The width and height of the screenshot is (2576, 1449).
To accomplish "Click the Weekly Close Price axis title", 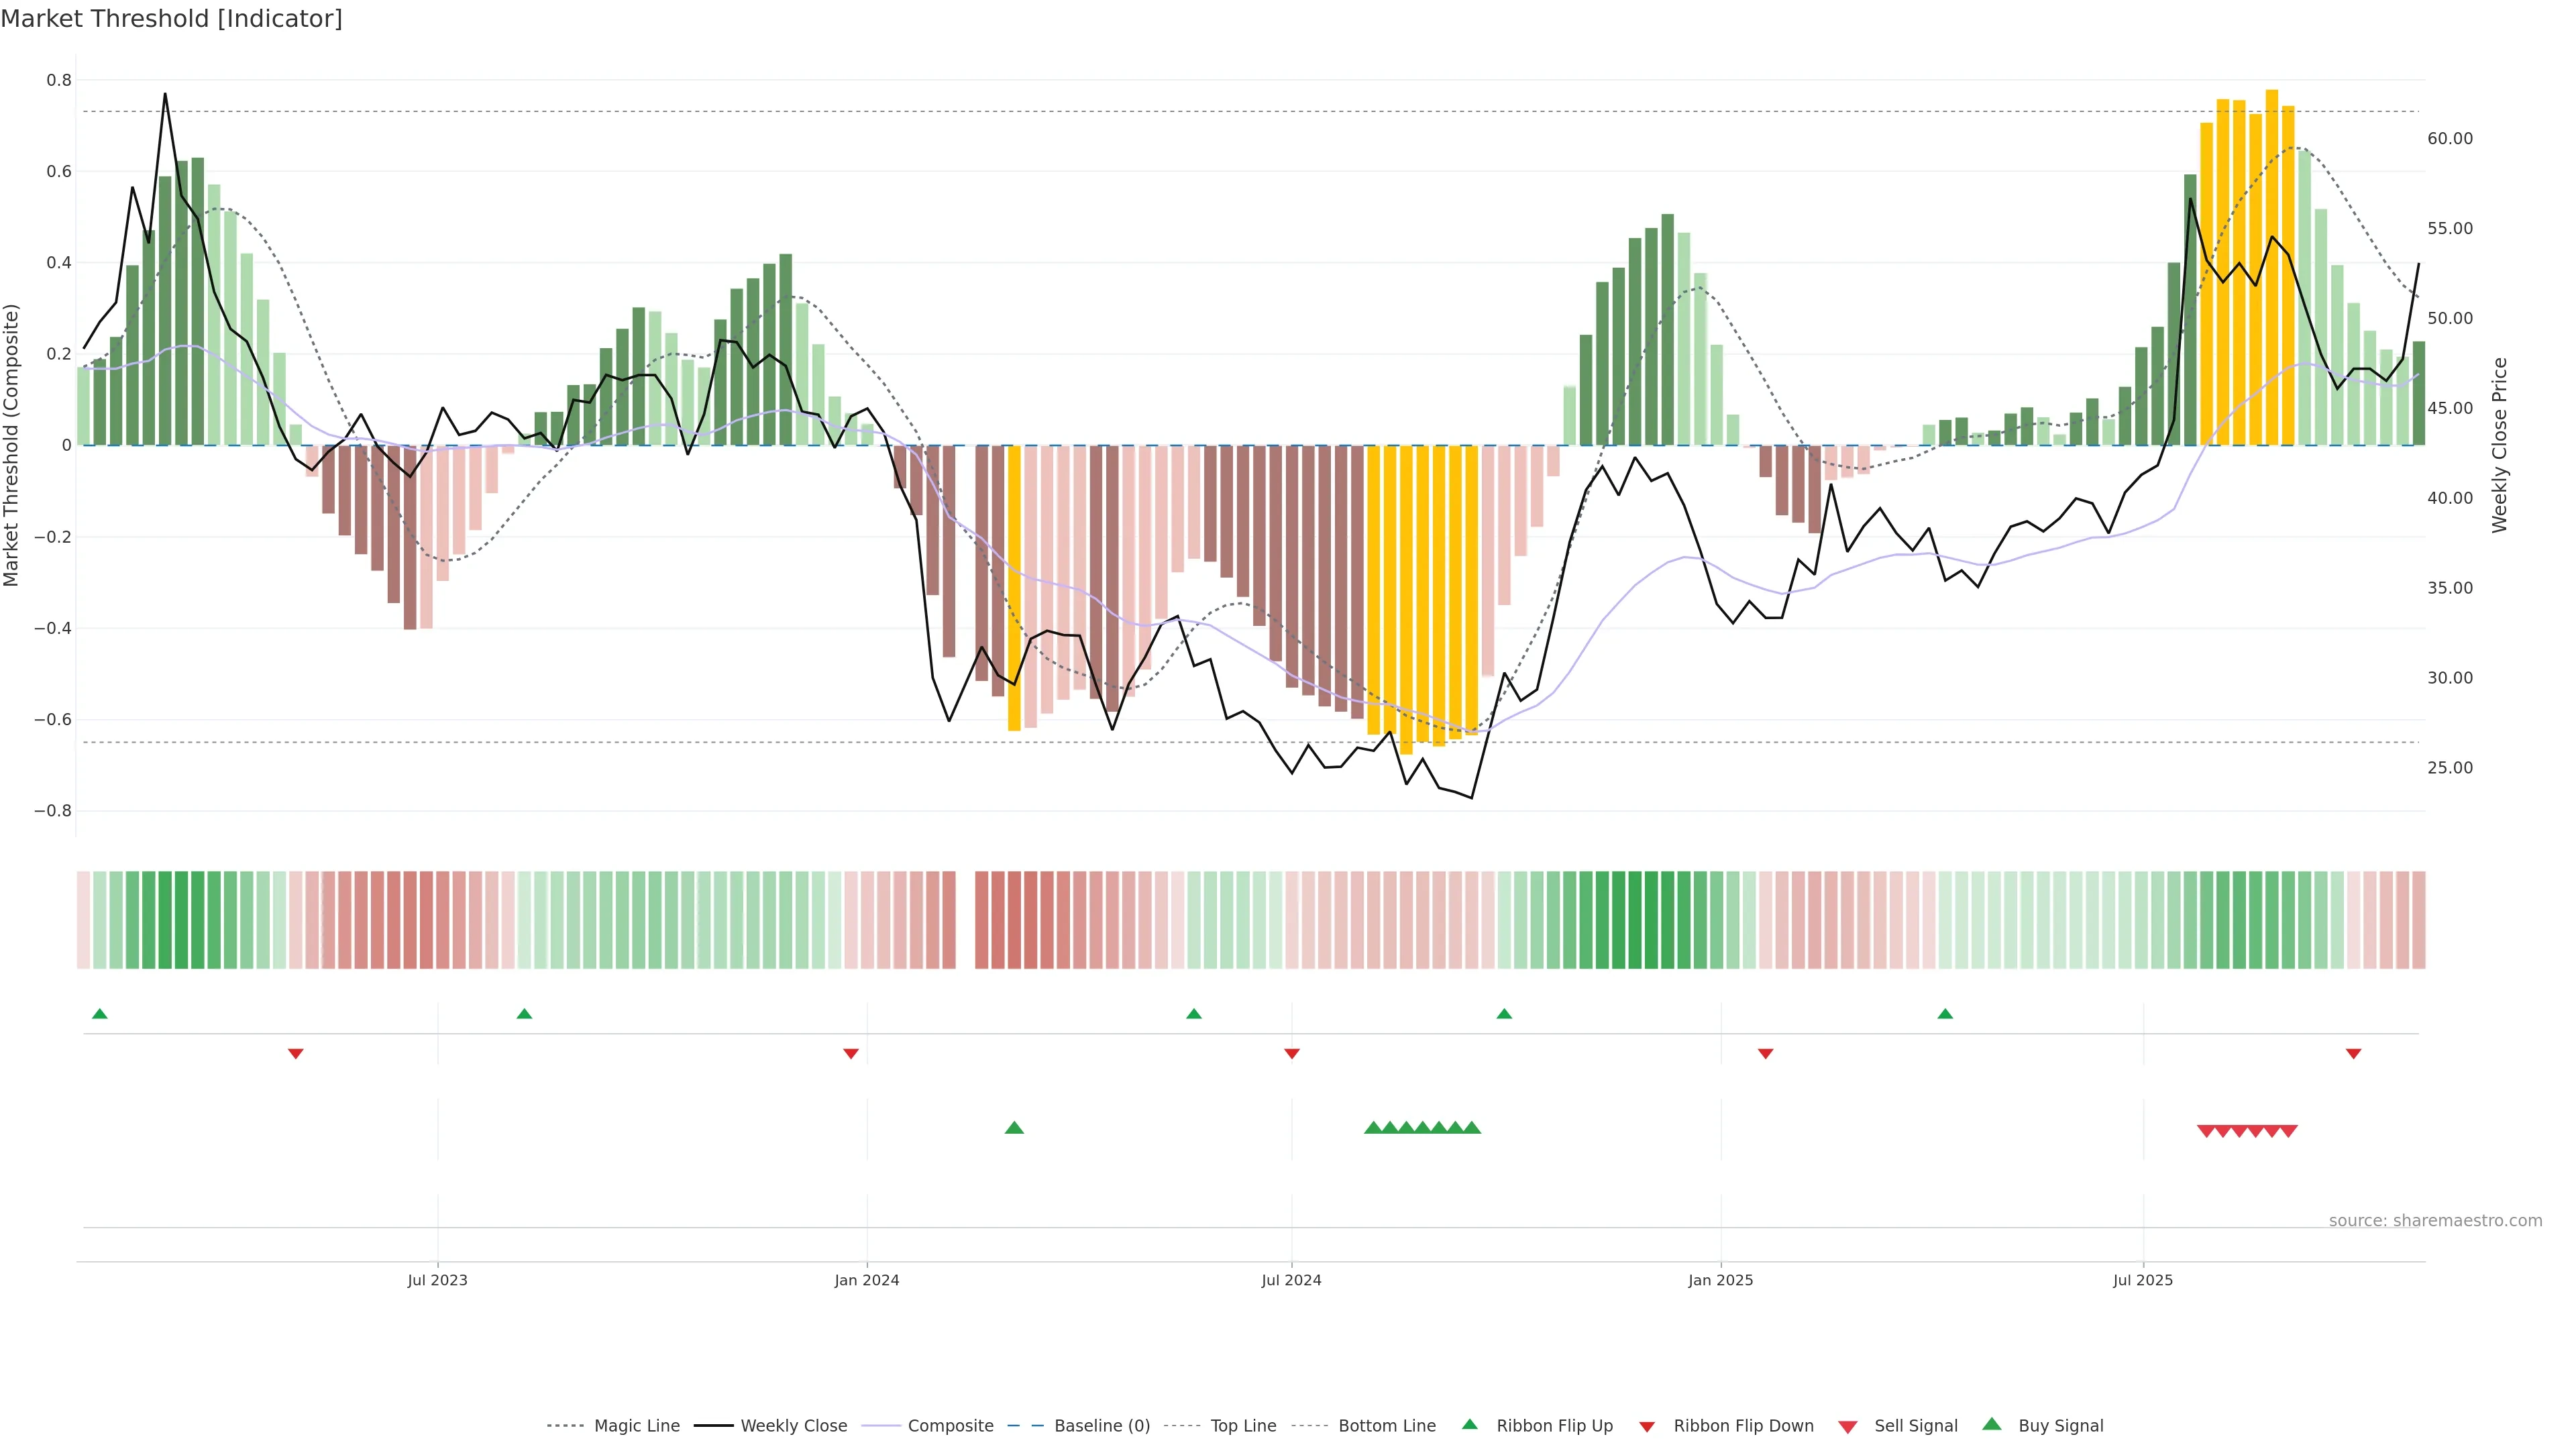I will 2499,445.
